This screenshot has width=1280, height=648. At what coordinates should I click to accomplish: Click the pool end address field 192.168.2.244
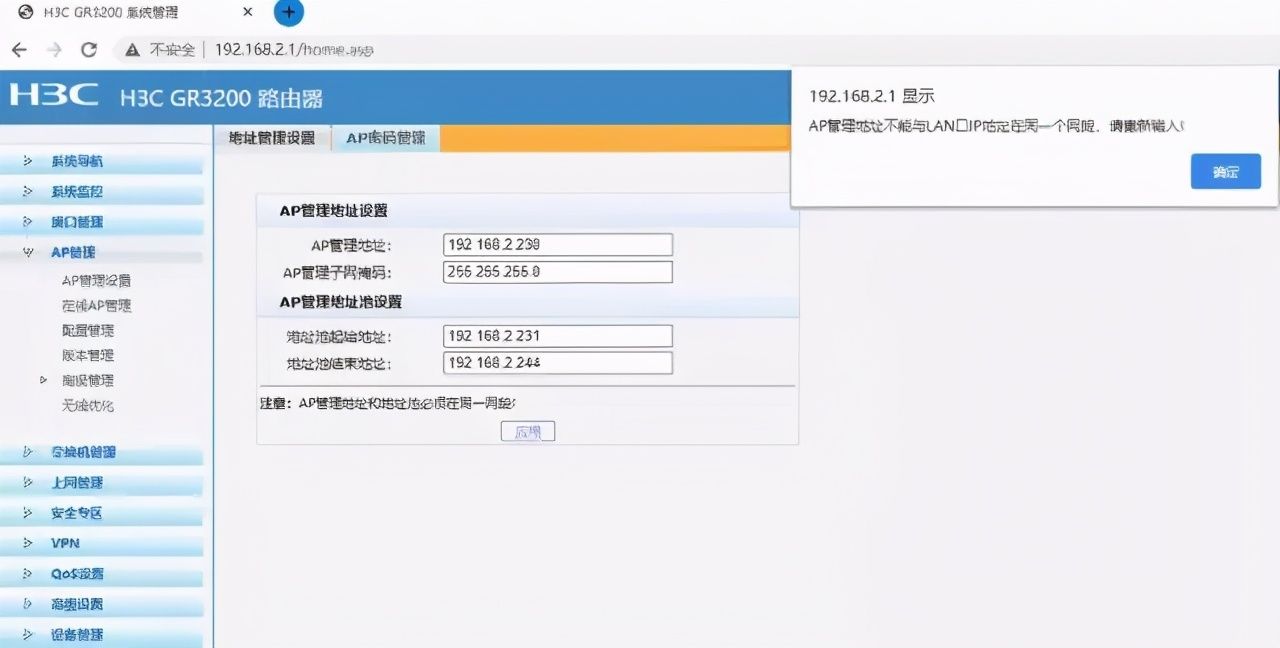click(x=558, y=363)
